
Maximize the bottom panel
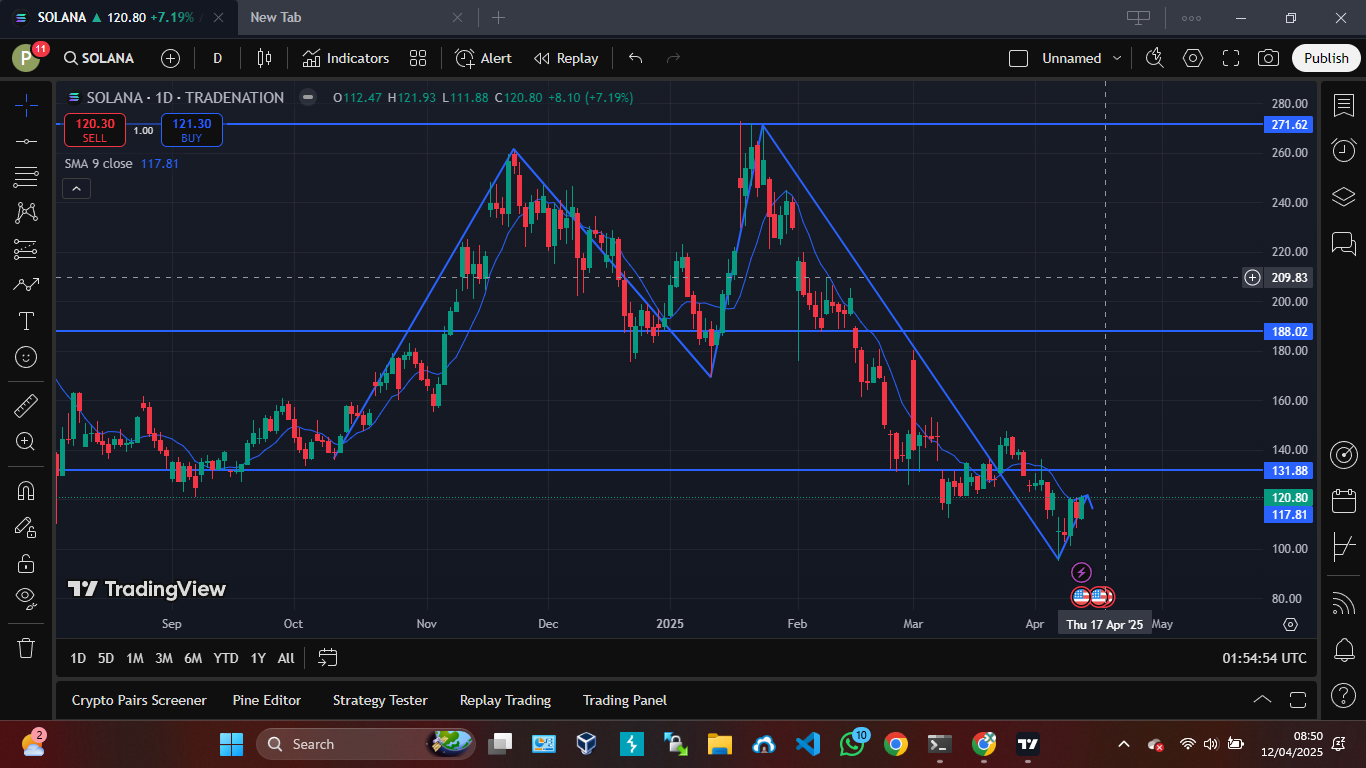(x=1298, y=700)
